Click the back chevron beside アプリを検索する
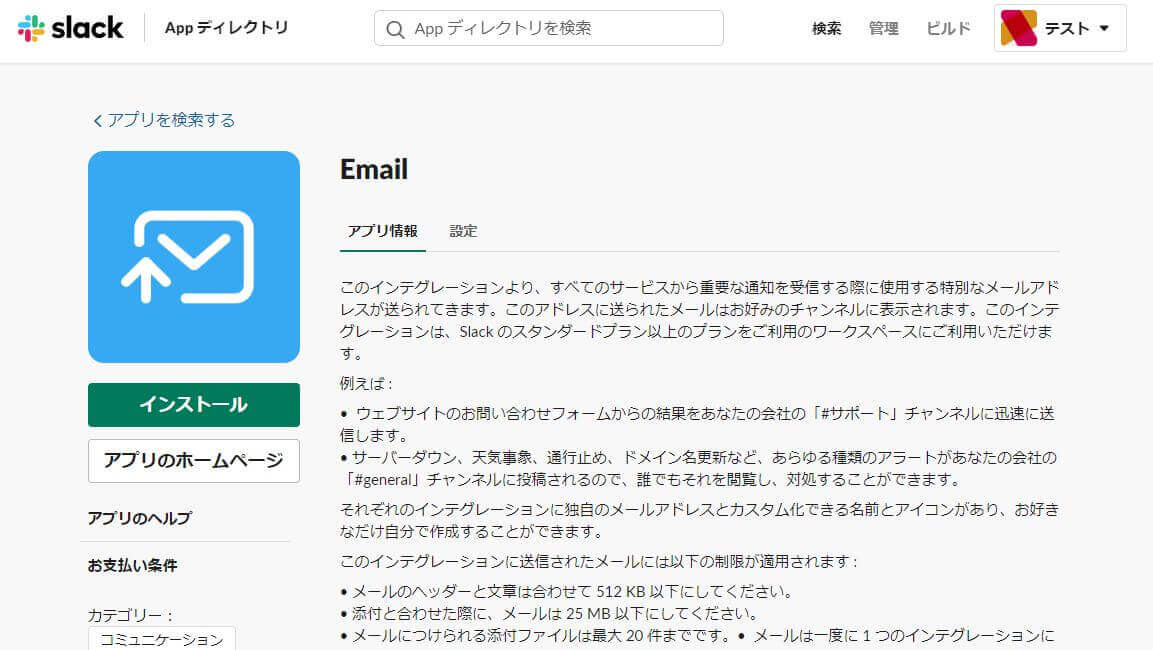 97,121
